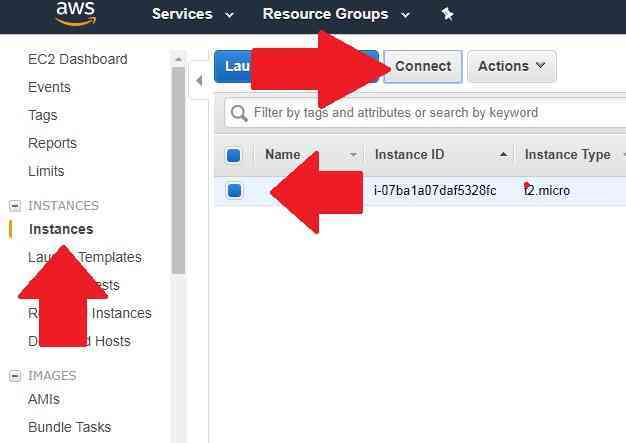Open the Name column dropdown arrow

pyautogui.click(x=353, y=155)
